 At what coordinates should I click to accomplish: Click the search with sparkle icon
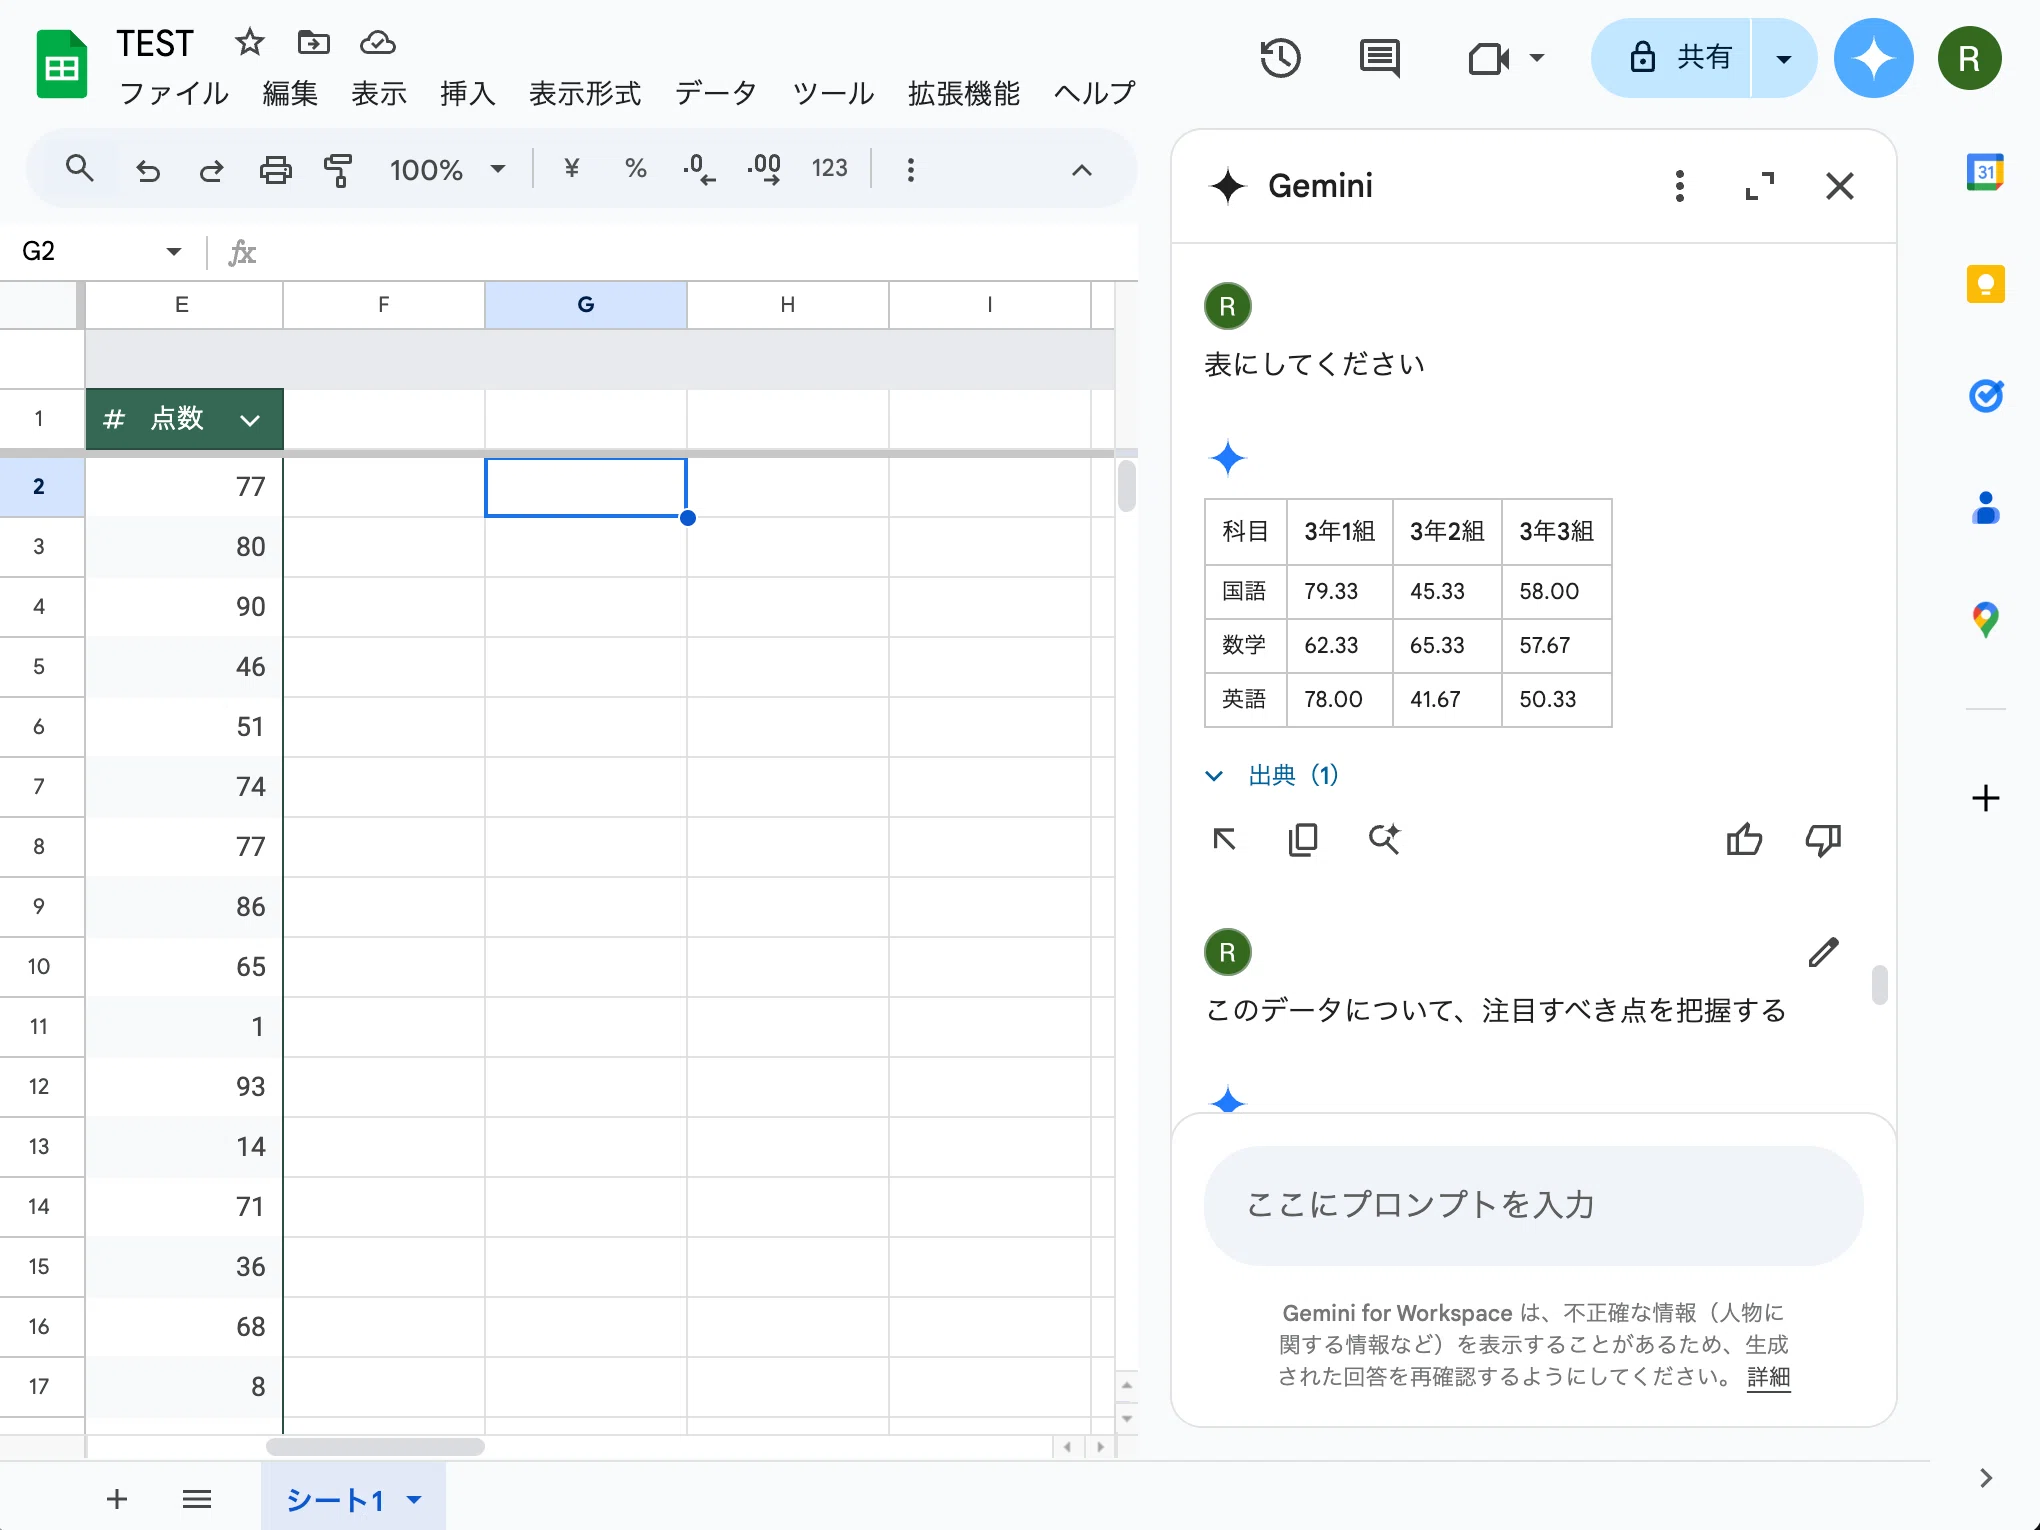coord(1385,839)
